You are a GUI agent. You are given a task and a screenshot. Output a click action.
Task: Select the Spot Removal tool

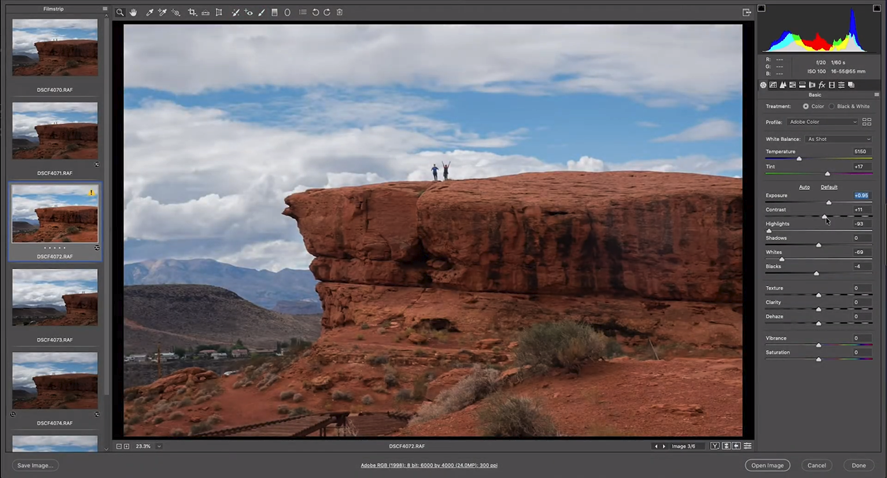point(235,12)
